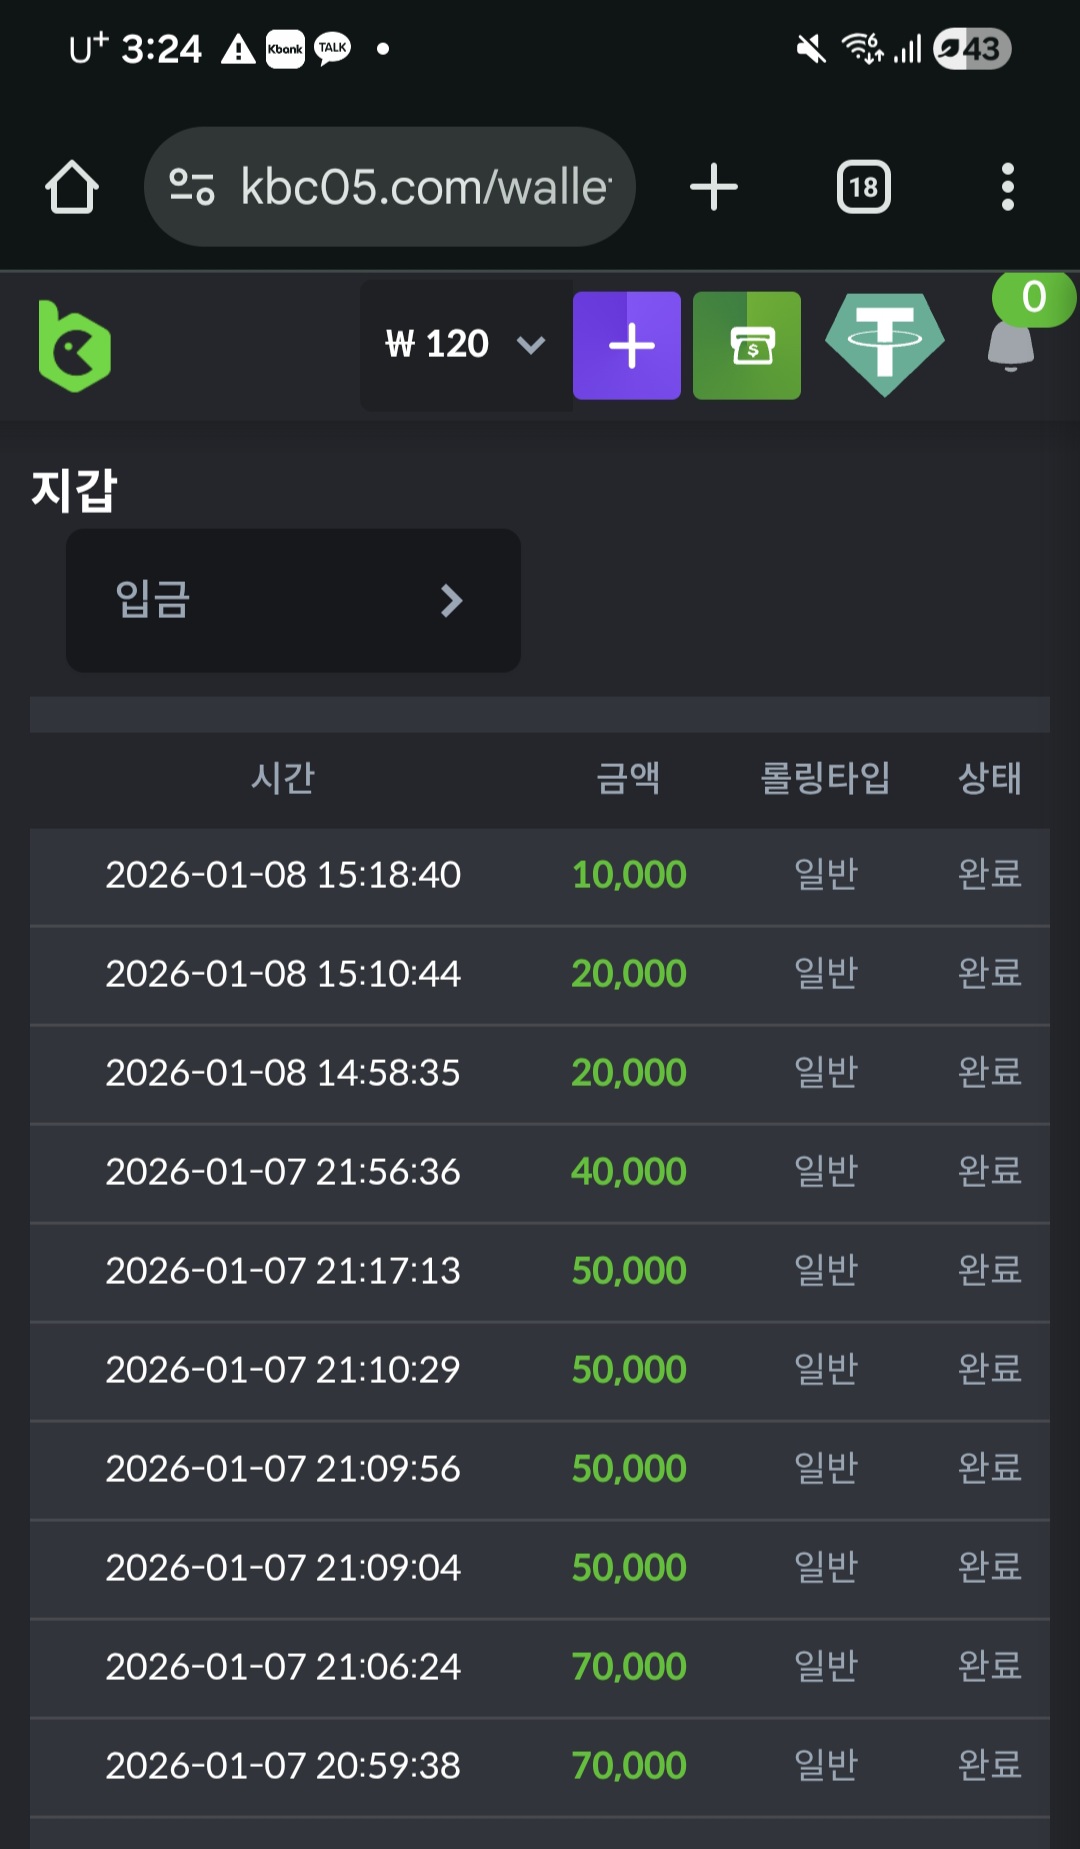Image resolution: width=1080 pixels, height=1849 pixels.
Task: Tap the chevron arrow beside 입금
Action: [452, 600]
